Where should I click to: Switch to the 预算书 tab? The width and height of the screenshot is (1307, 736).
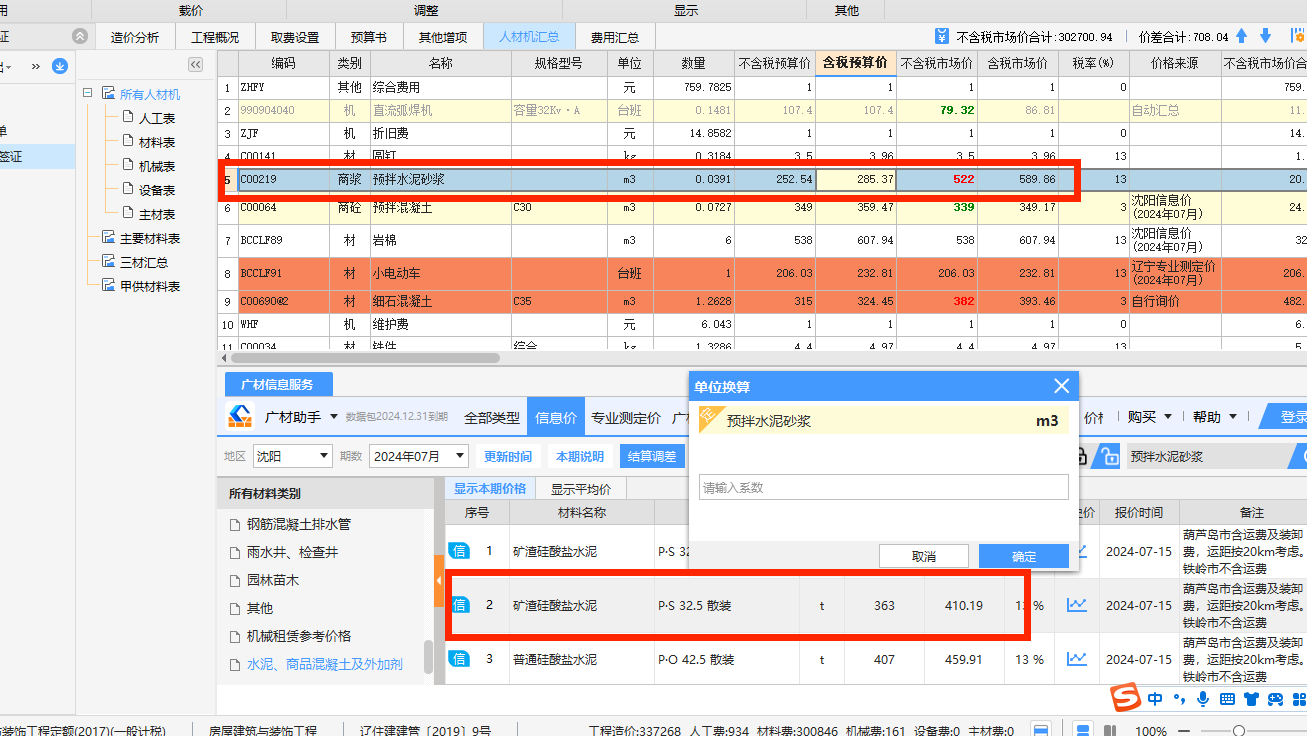coord(368,37)
